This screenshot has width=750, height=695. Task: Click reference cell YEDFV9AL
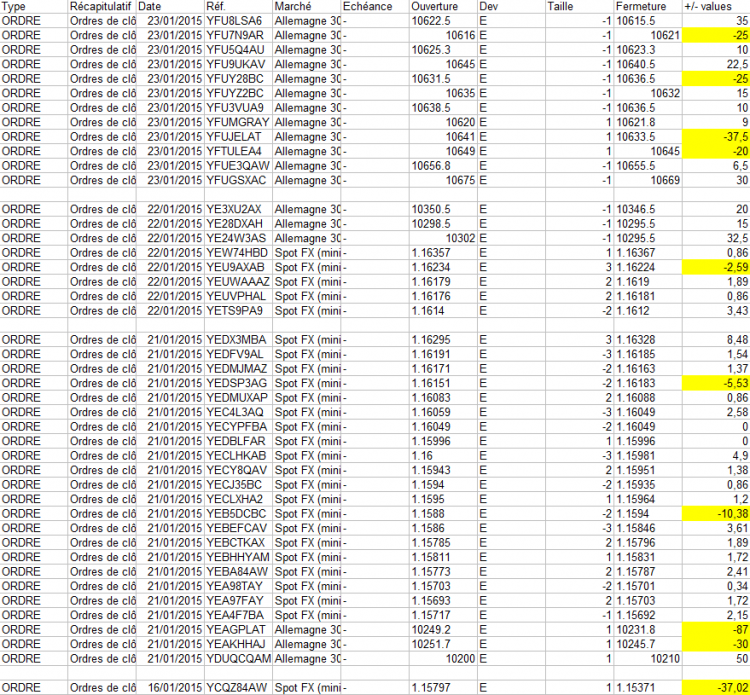pyautogui.click(x=239, y=354)
